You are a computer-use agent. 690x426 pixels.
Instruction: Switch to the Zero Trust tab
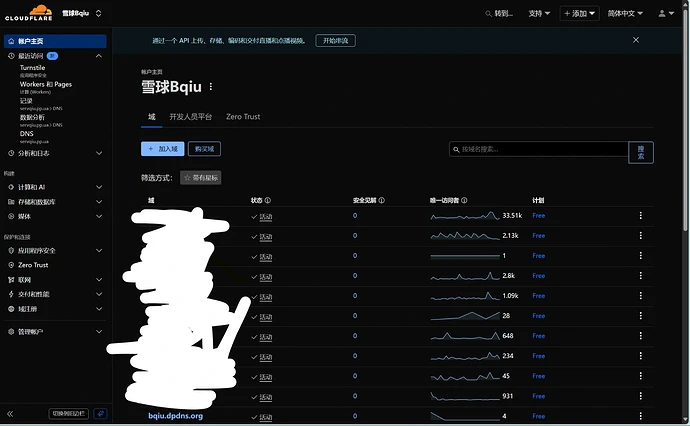pos(243,117)
